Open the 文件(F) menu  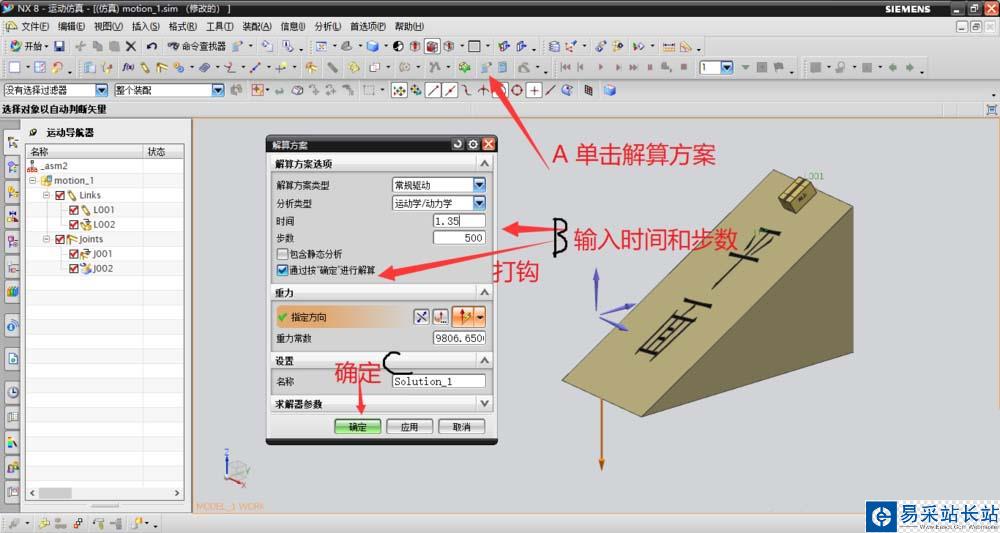[35, 26]
